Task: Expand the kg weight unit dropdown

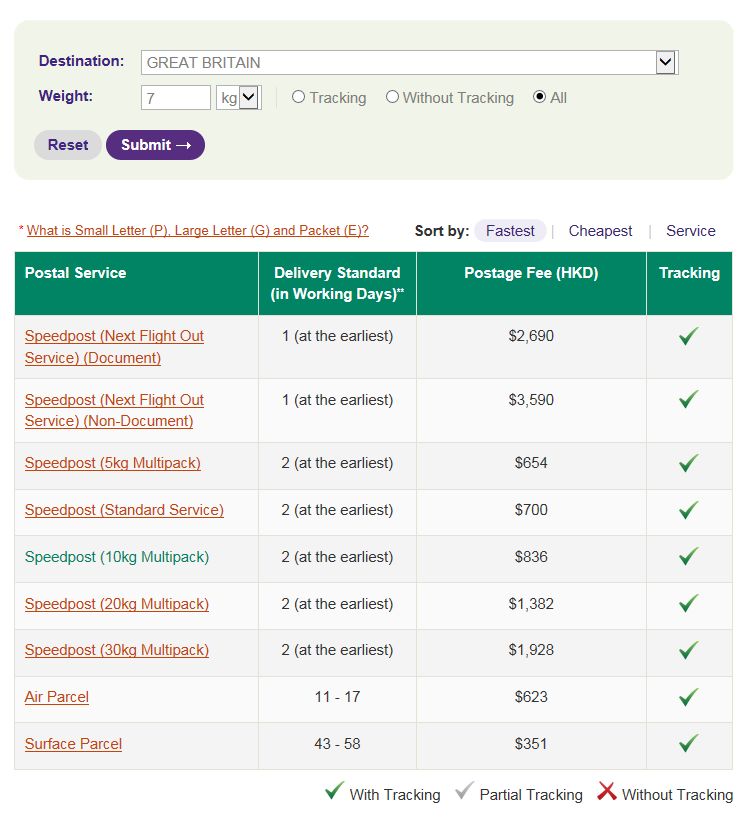Action: (x=249, y=97)
